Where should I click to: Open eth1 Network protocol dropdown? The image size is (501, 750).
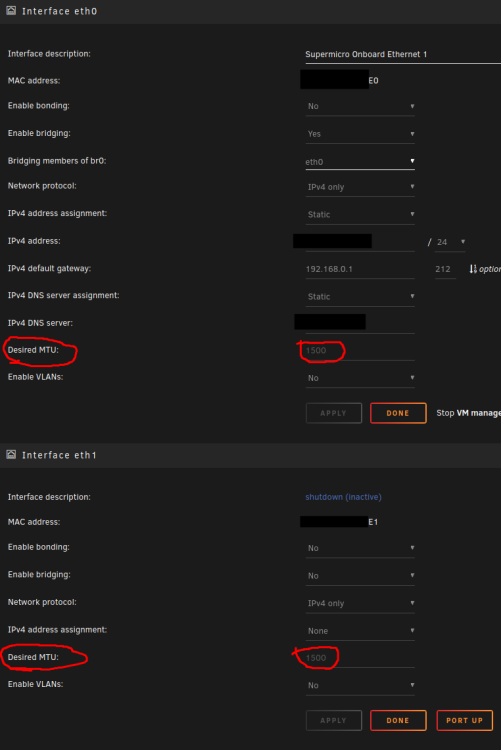click(x=360, y=603)
